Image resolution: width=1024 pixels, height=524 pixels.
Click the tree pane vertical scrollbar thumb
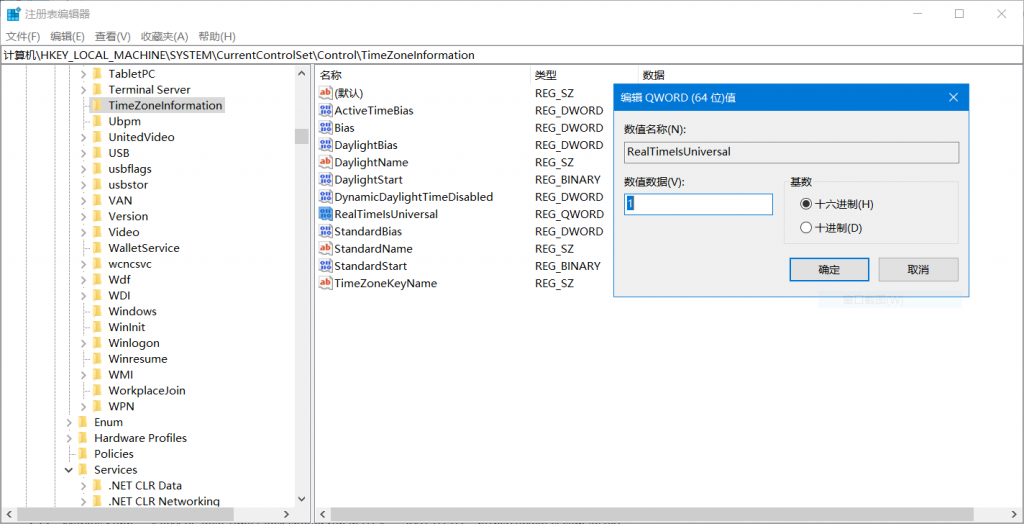pyautogui.click(x=301, y=136)
